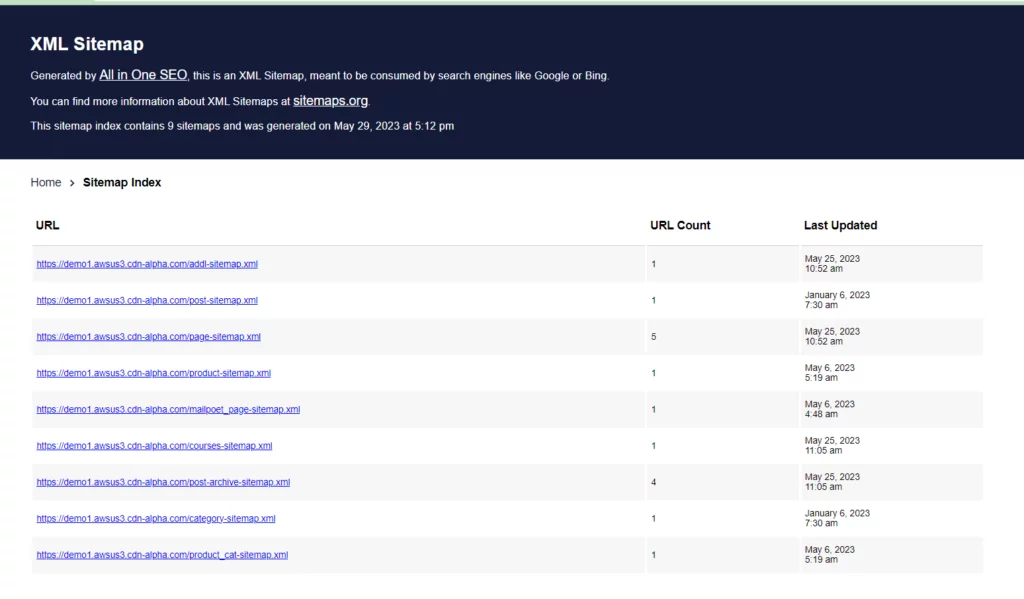This screenshot has width=1024, height=599.
Task: Click the Last Updated column header
Action: click(x=840, y=225)
